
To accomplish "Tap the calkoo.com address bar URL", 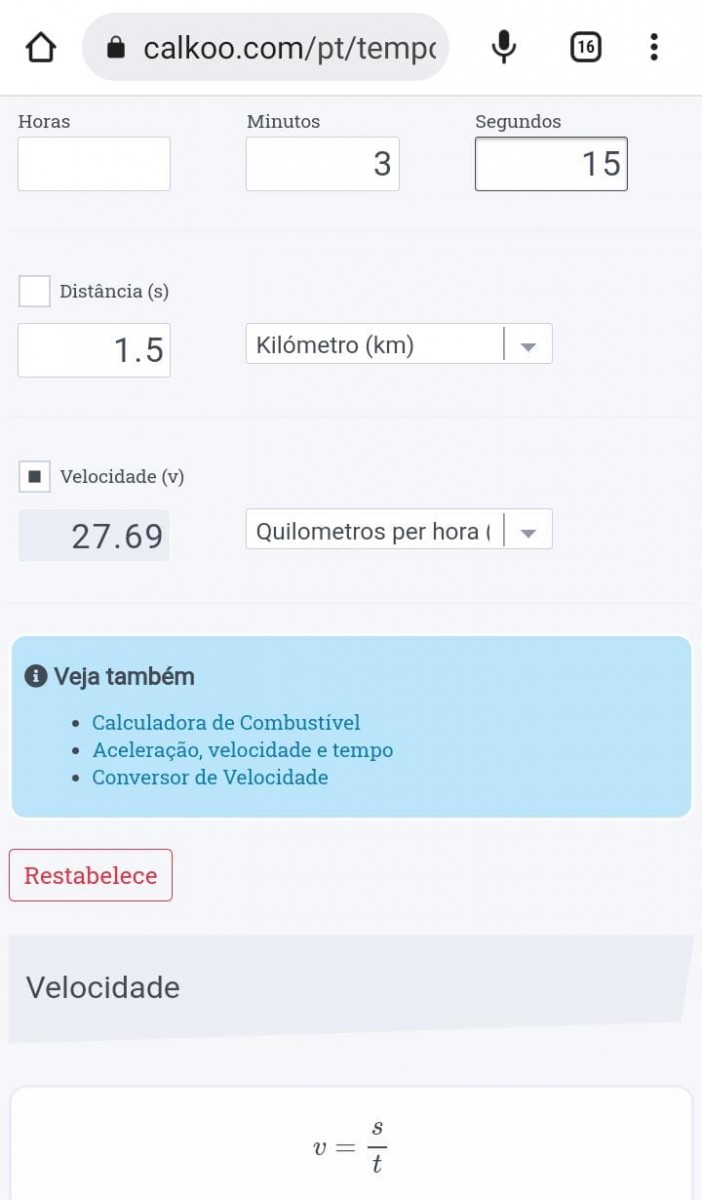I will tap(290, 47).
